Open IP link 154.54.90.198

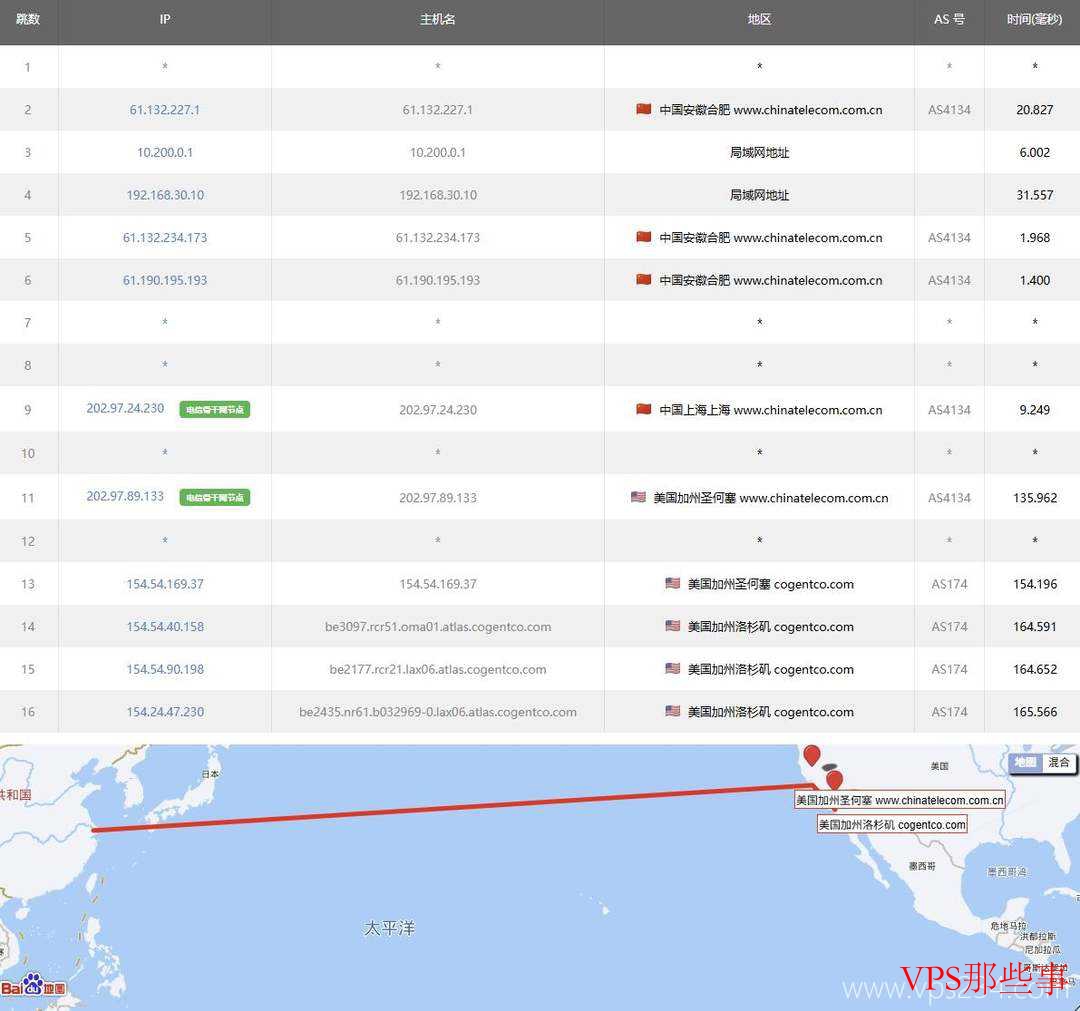click(x=165, y=669)
